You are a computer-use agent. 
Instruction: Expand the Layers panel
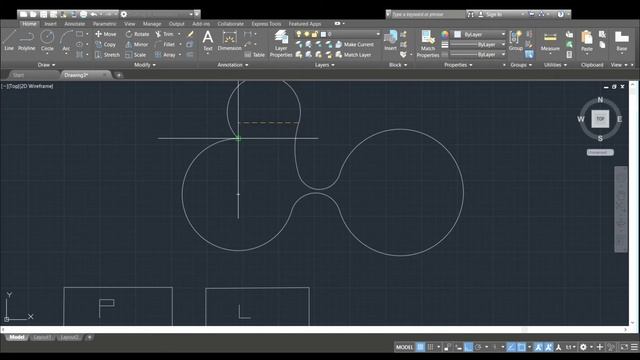coord(324,65)
